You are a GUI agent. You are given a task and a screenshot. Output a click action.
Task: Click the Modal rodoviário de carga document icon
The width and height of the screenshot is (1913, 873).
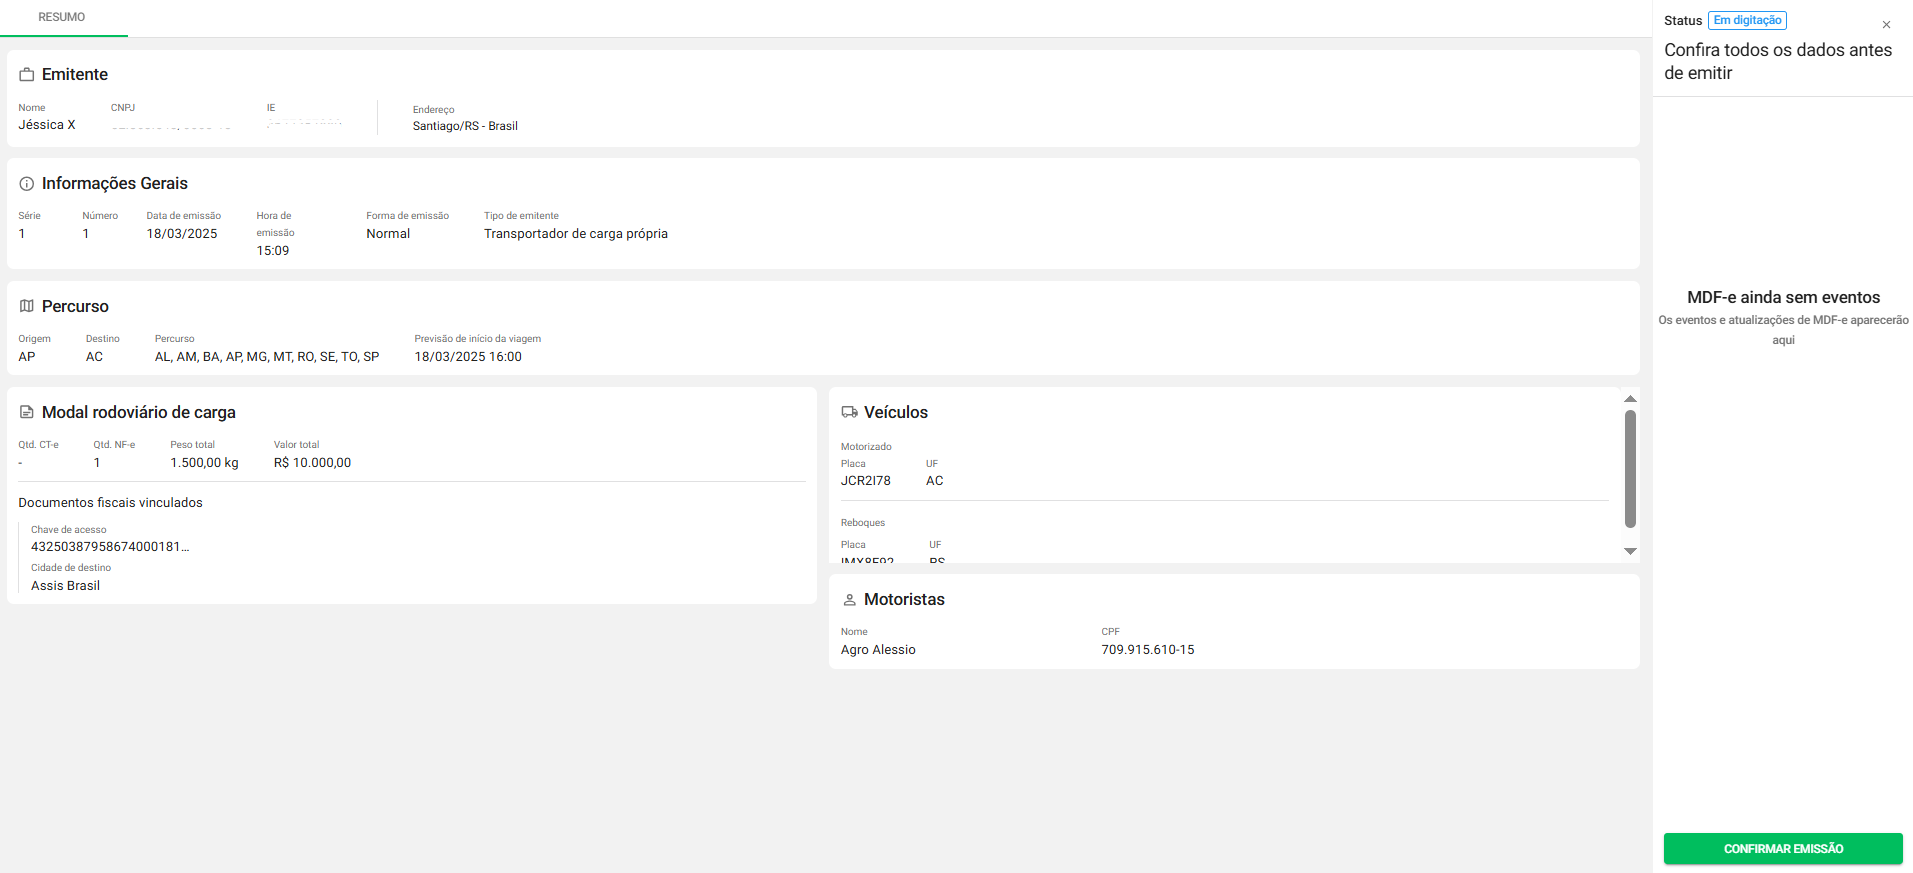pos(27,412)
